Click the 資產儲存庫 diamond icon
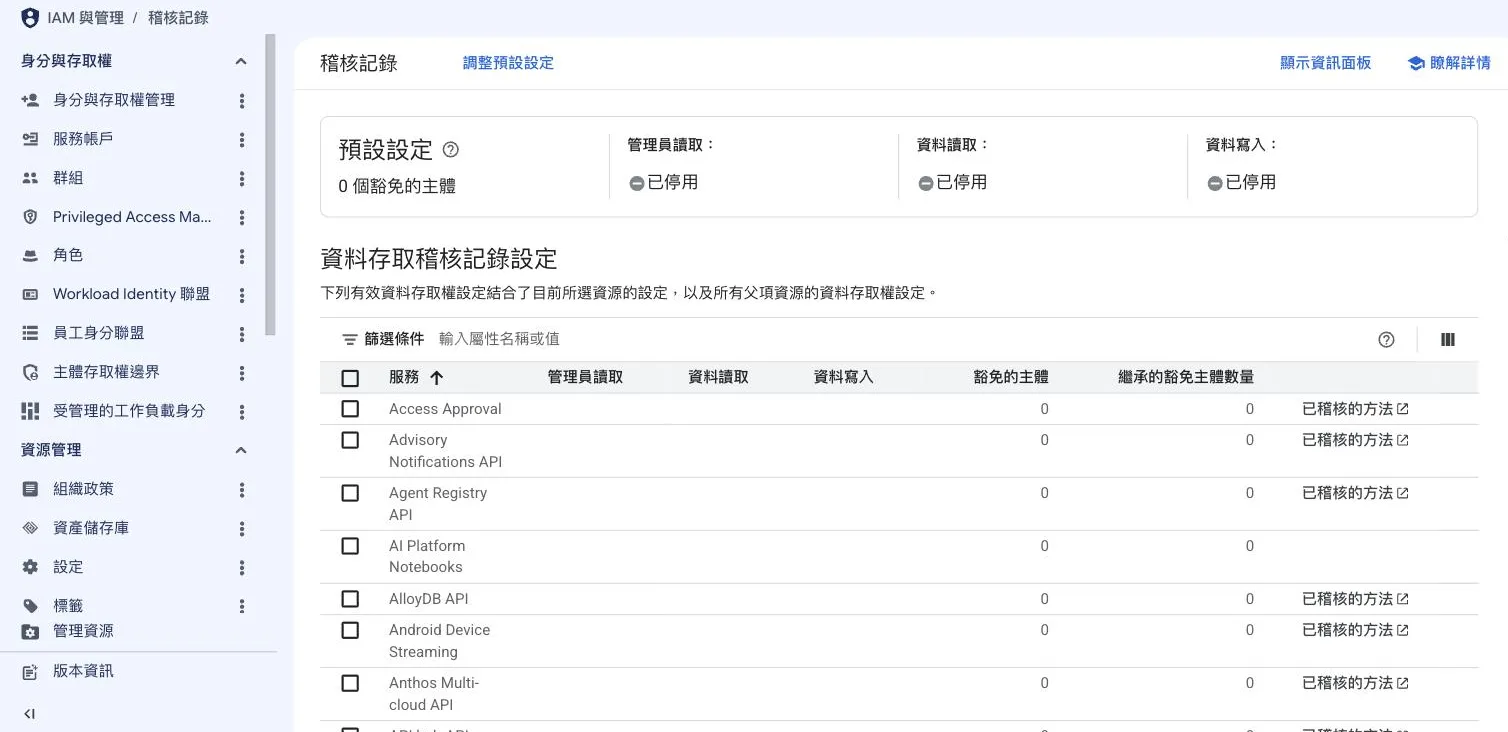 pos(30,528)
